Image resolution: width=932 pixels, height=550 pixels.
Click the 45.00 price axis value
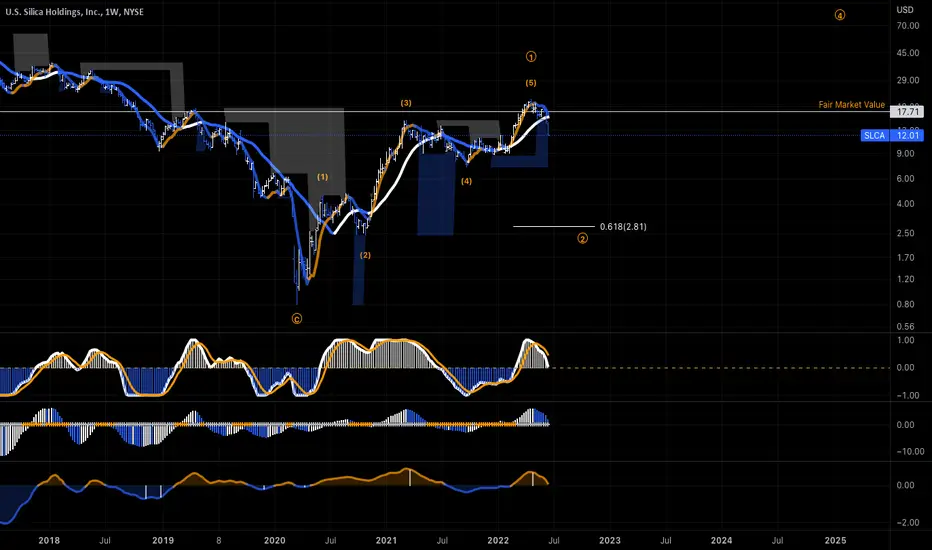pos(908,53)
